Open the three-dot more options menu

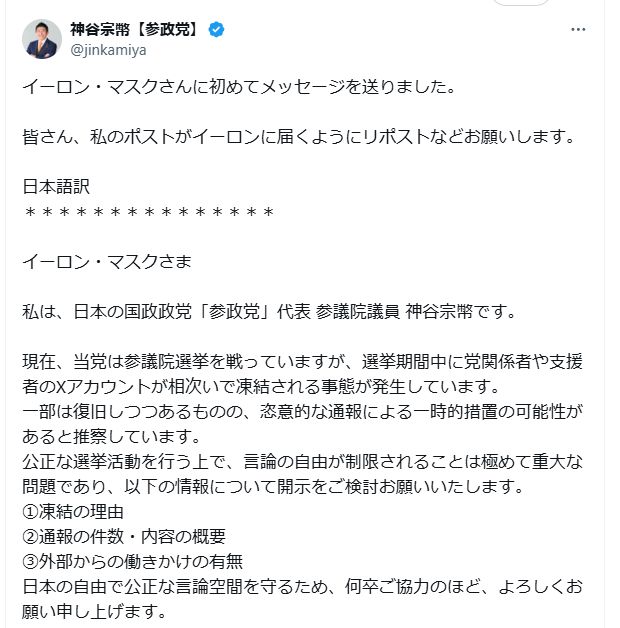click(x=578, y=30)
